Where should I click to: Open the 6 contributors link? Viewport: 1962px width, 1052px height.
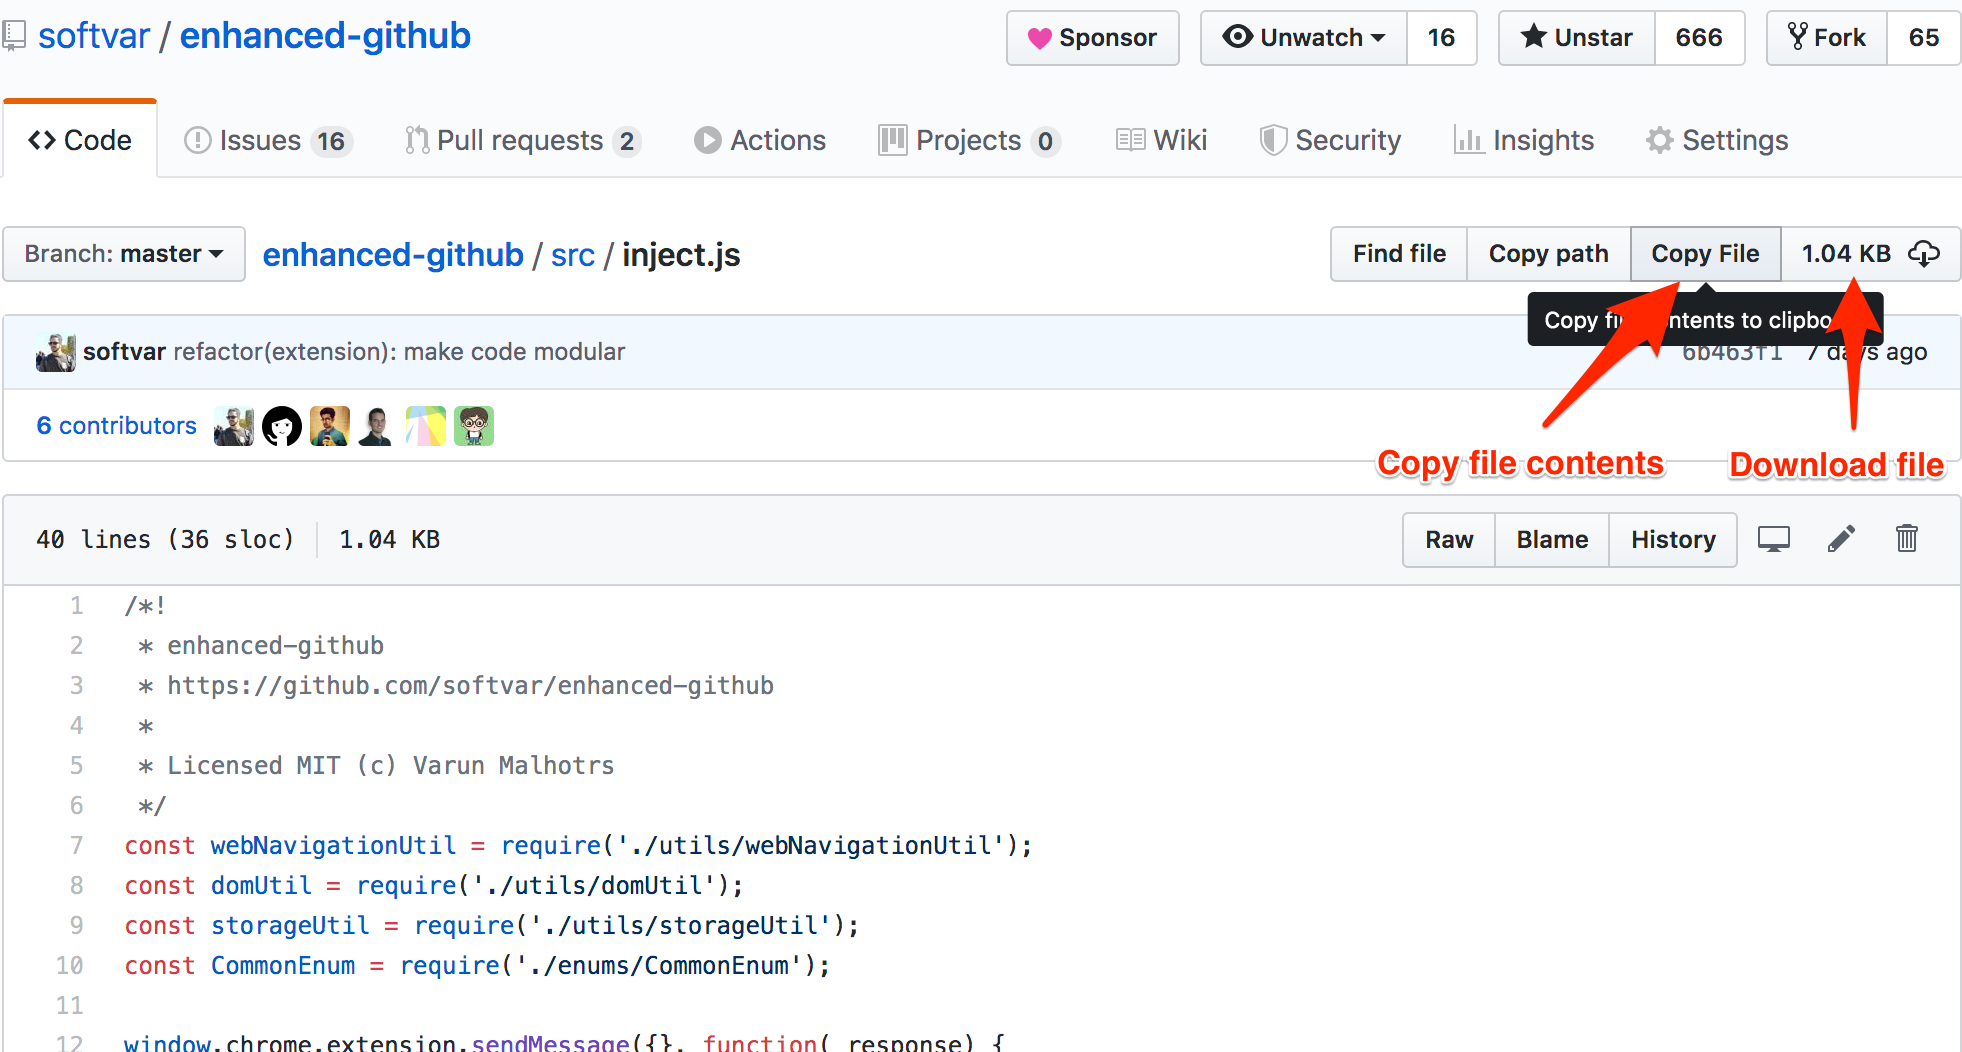[x=116, y=426]
